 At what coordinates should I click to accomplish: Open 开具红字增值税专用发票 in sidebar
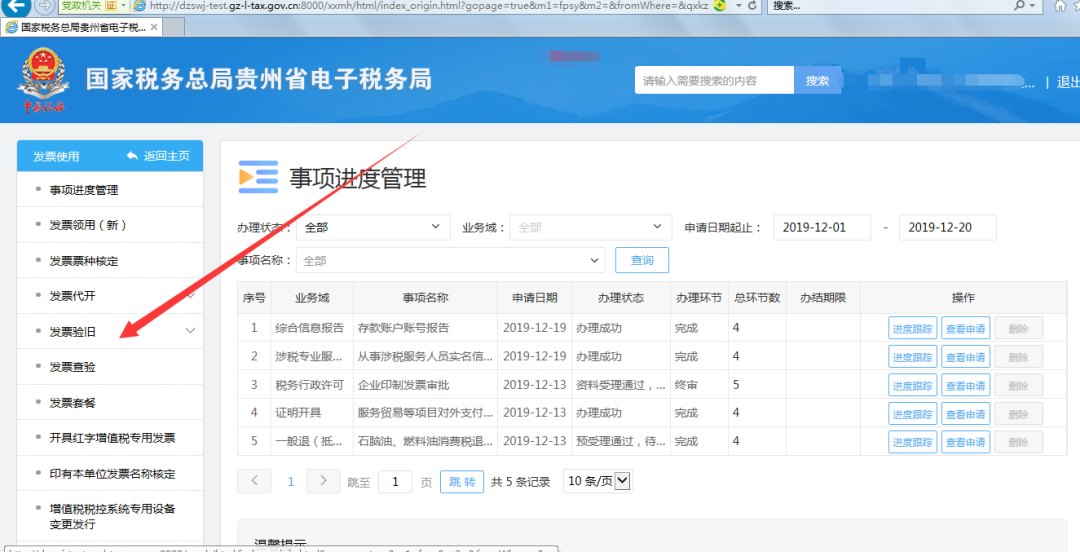click(x=112, y=438)
